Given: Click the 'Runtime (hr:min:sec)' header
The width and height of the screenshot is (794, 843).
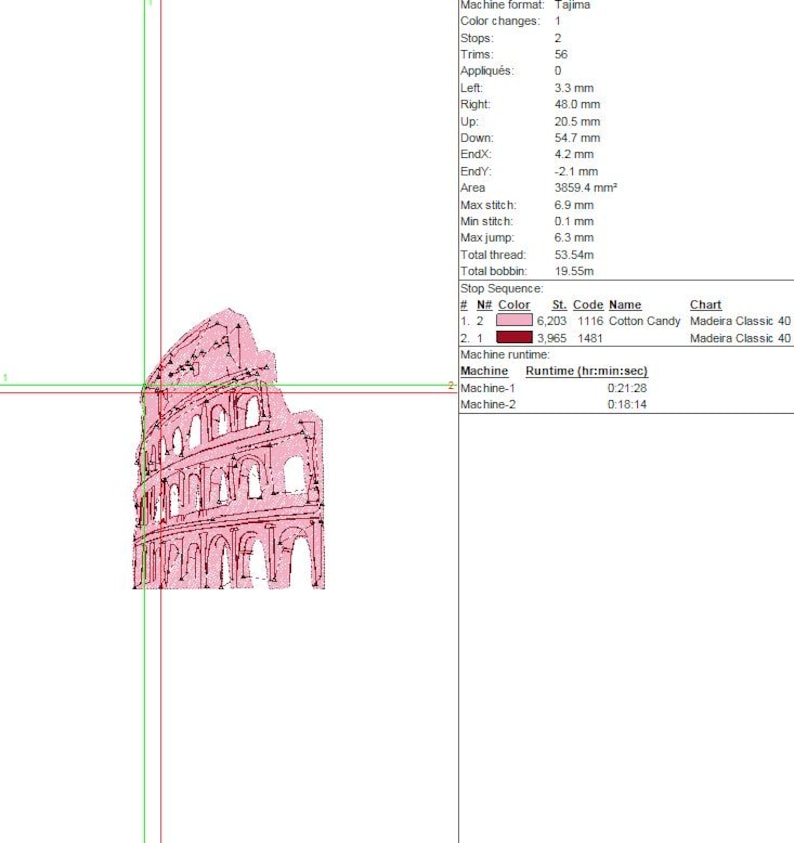Looking at the screenshot, I should pyautogui.click(x=586, y=371).
